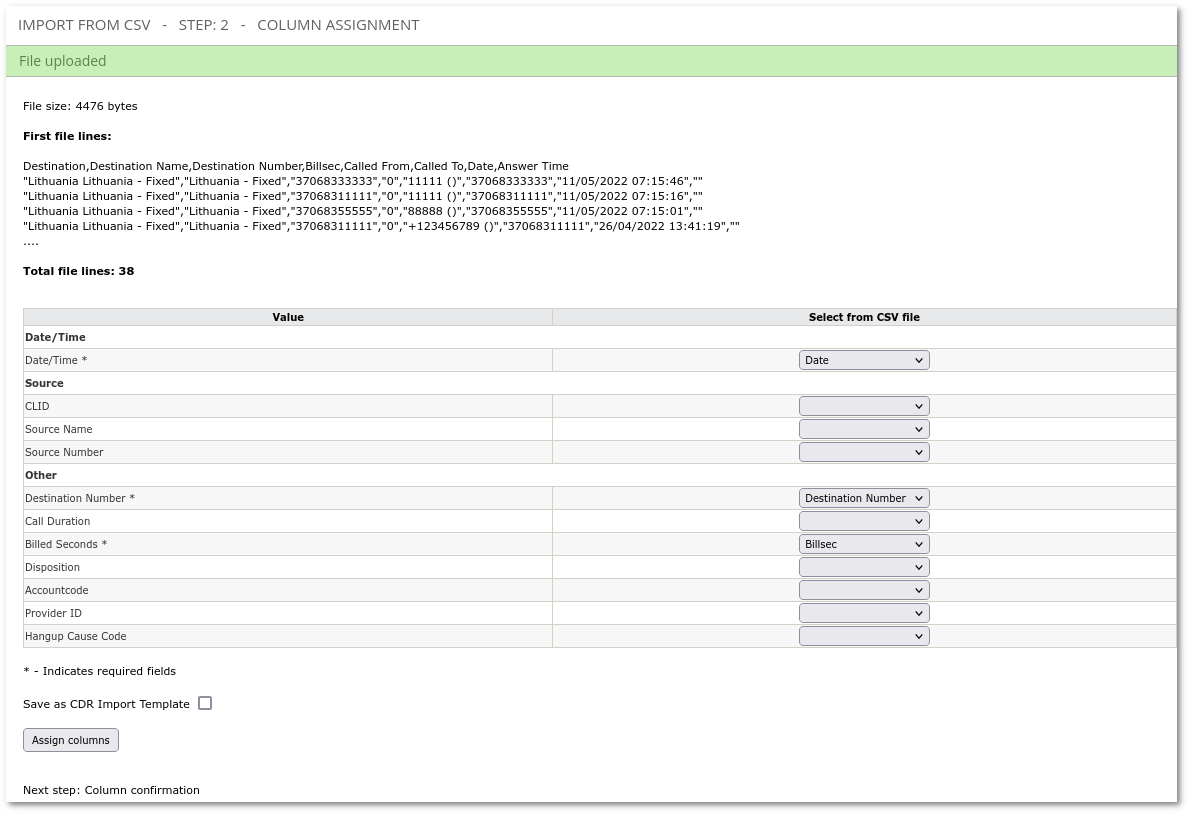Open the Billed Seconds dropdown showing Billsec

pyautogui.click(x=864, y=544)
